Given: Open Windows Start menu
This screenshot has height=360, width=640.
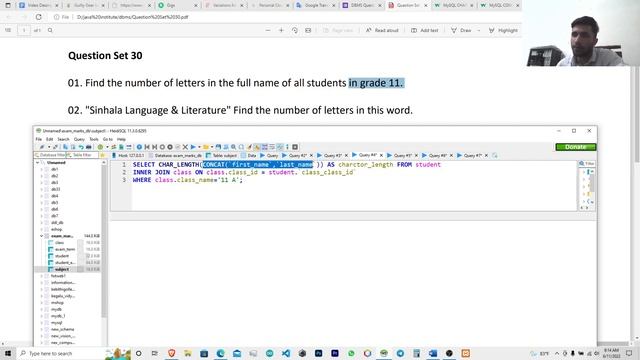Looking at the screenshot, I should coord(8,353).
